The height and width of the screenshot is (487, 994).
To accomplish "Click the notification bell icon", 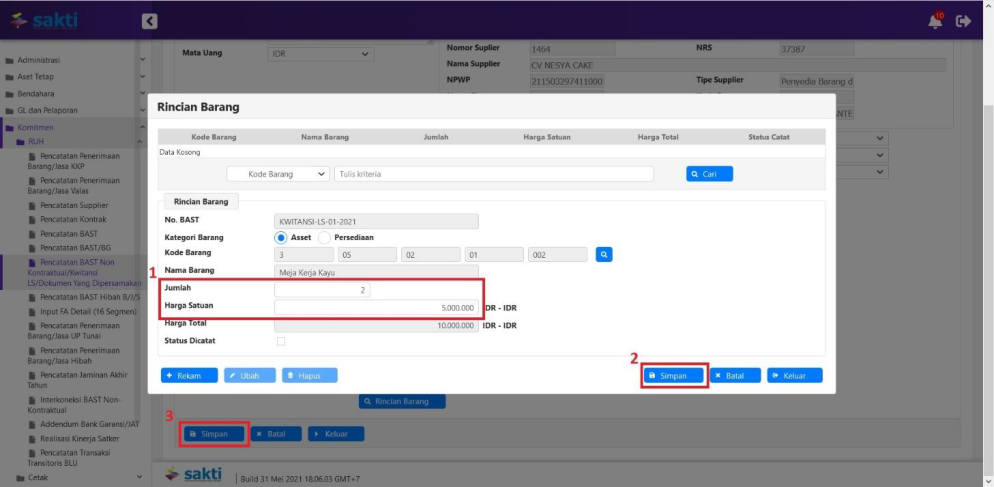I will pos(935,20).
